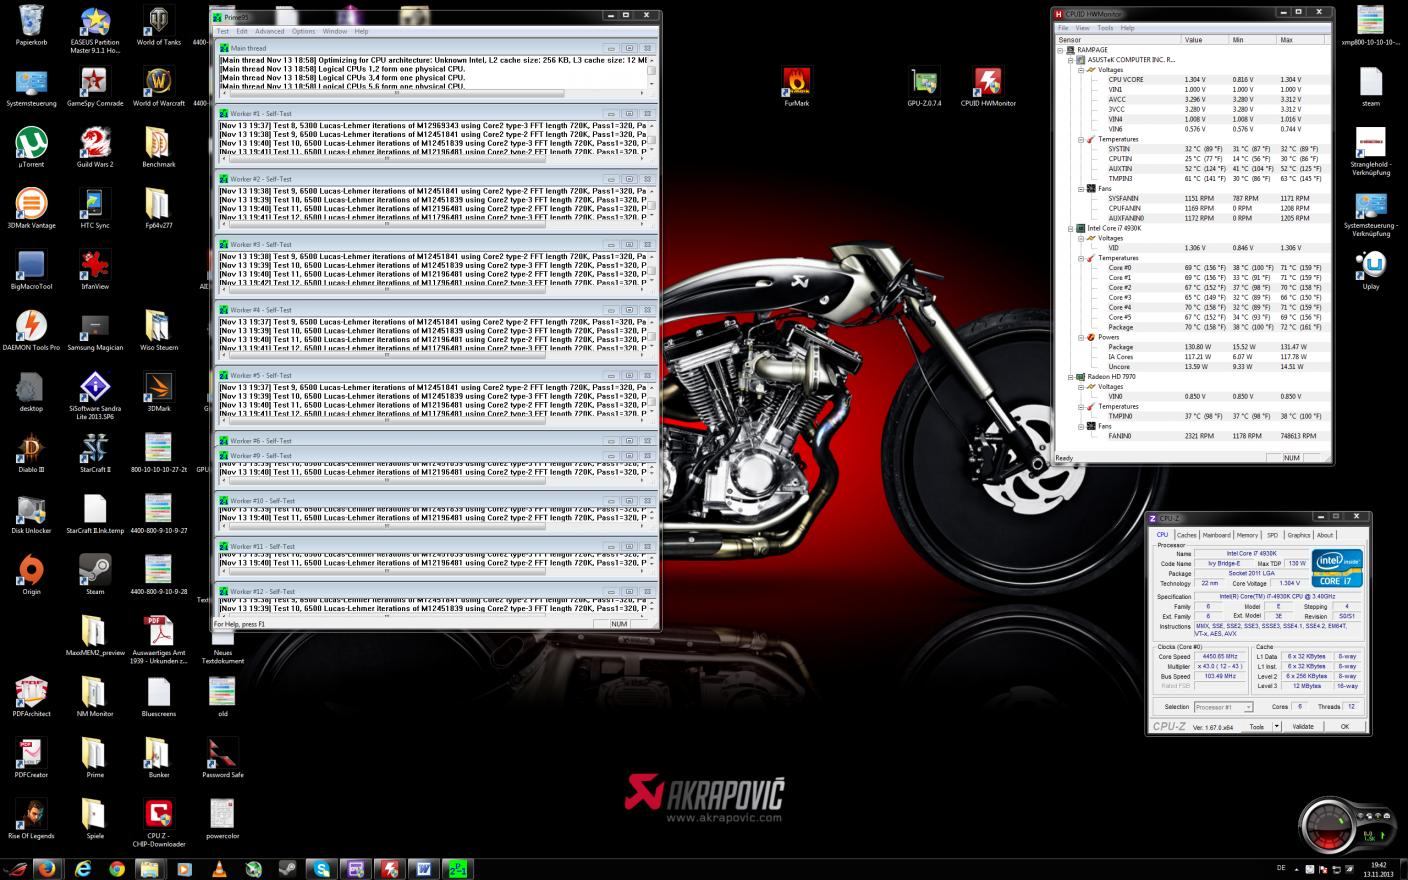Screen dimensions: 1408x880
Task: Switch to the Caches tab in CPU-Z
Action: coord(1186,535)
